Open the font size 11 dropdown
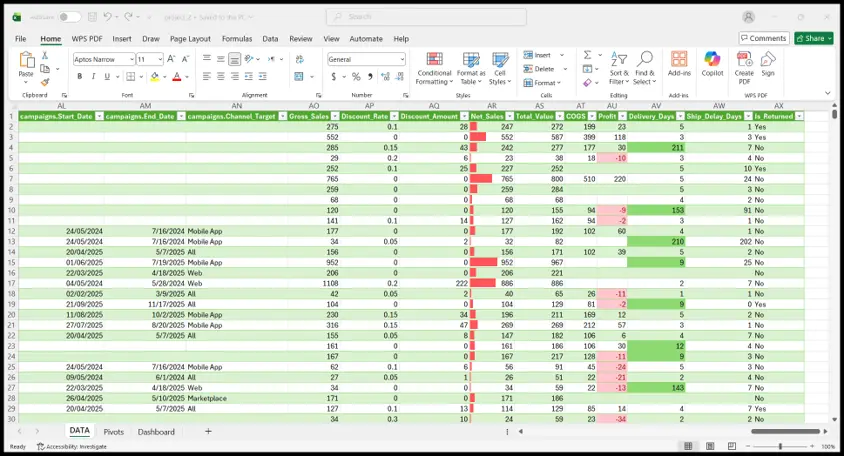844x456 pixels. coord(160,59)
